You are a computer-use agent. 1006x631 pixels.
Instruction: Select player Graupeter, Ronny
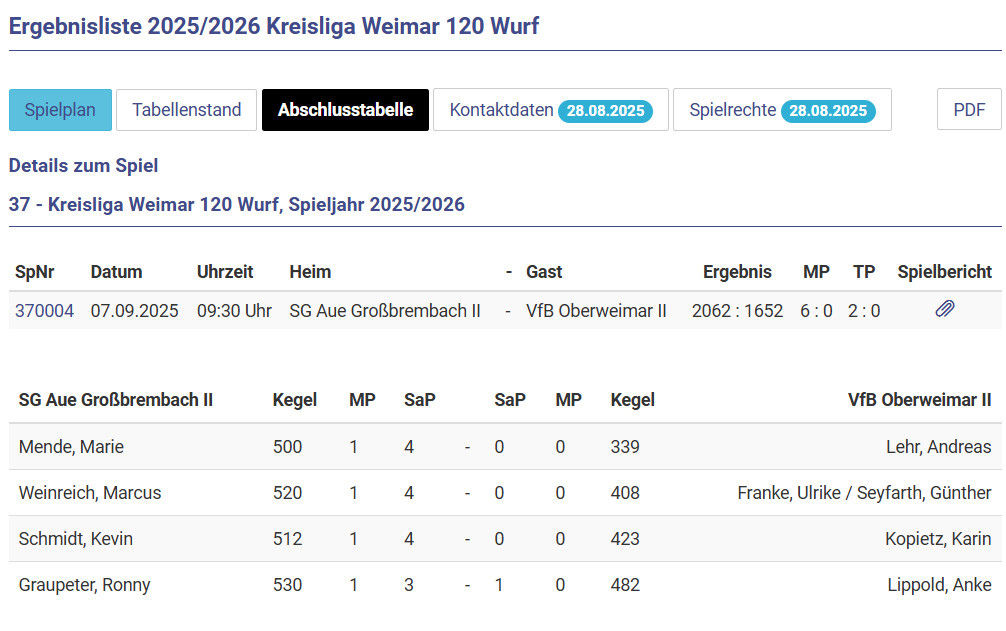tap(84, 585)
